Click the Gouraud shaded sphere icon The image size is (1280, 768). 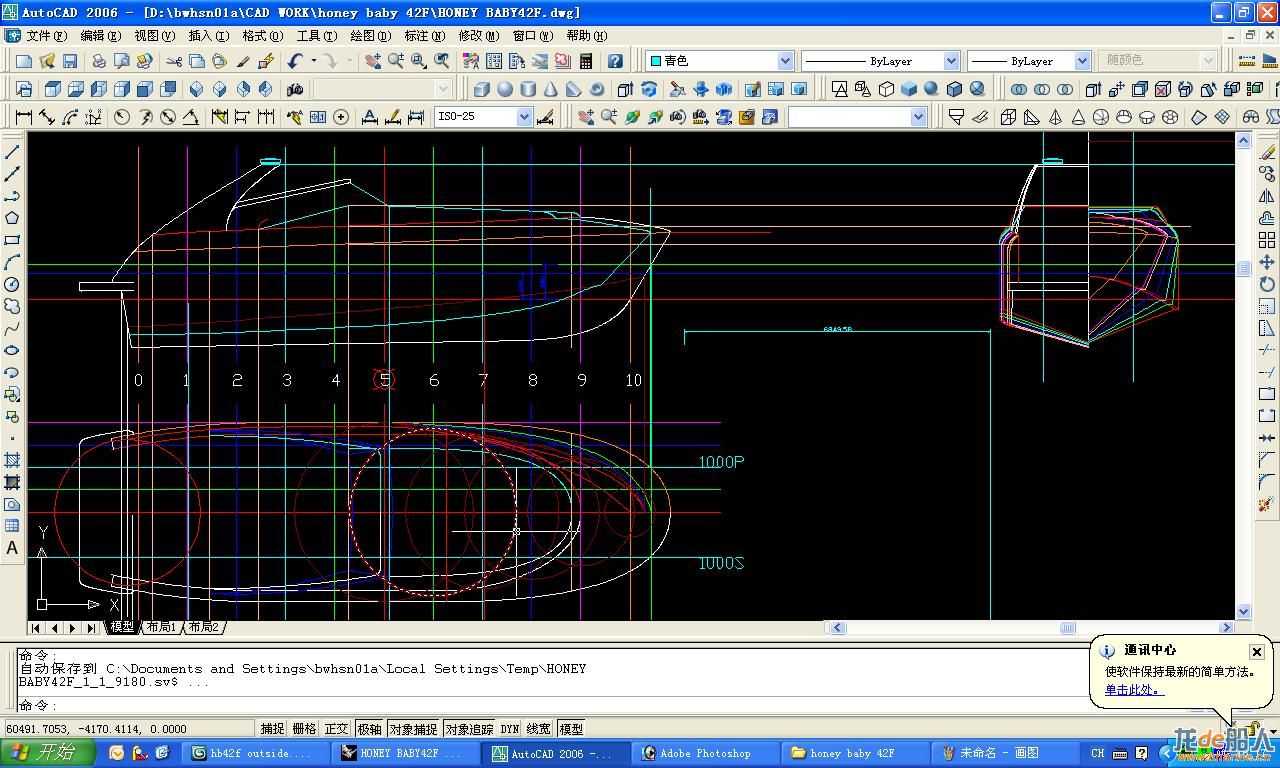[932, 89]
